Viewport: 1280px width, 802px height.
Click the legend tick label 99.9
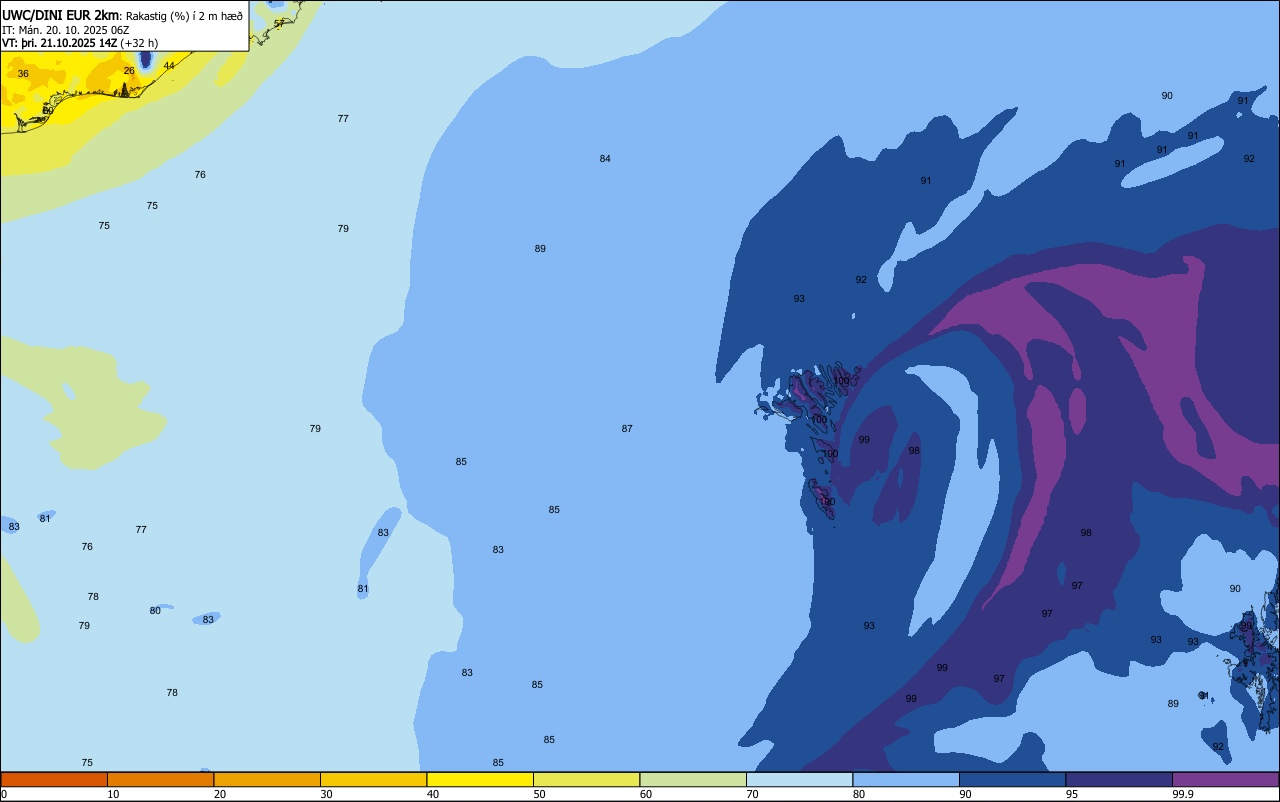pyautogui.click(x=1183, y=794)
